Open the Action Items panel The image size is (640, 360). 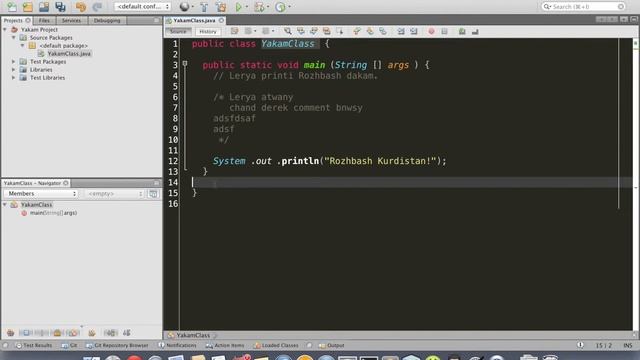225,345
